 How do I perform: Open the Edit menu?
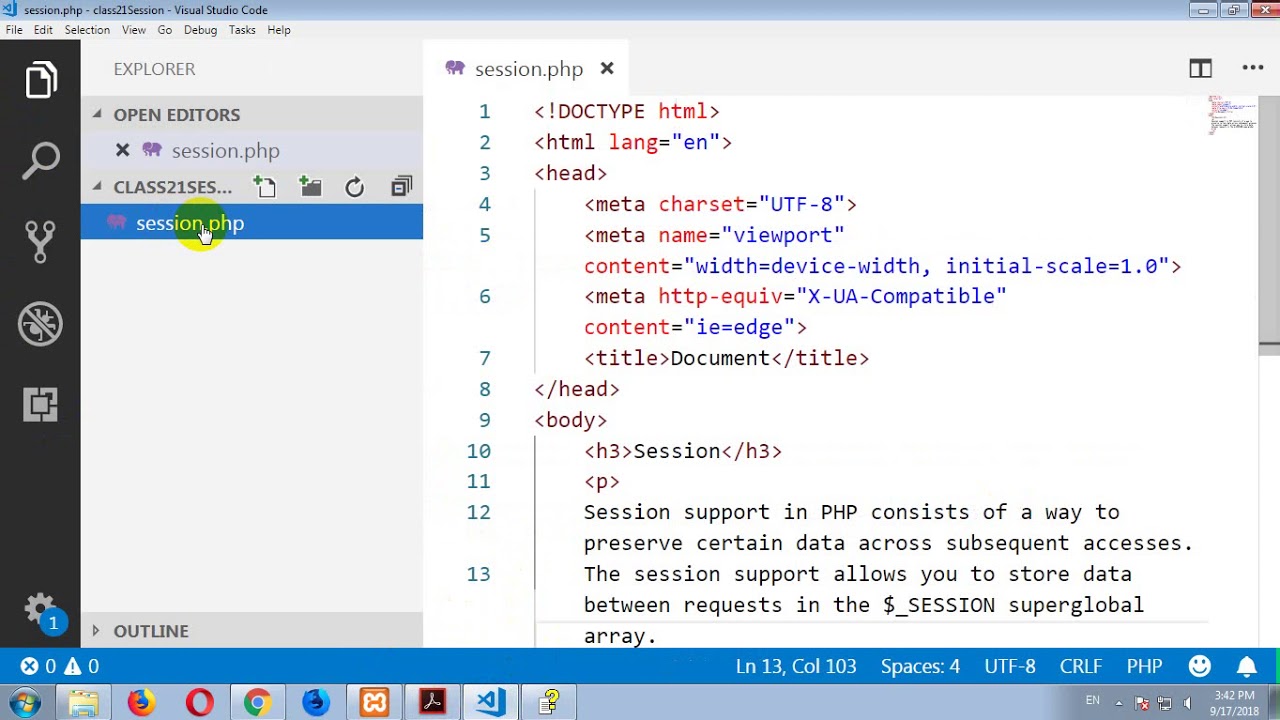[43, 30]
